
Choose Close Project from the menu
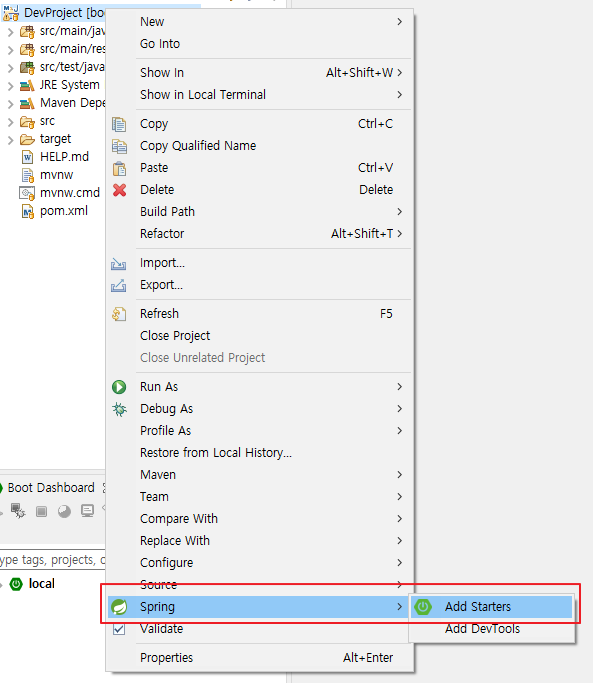pos(260,336)
